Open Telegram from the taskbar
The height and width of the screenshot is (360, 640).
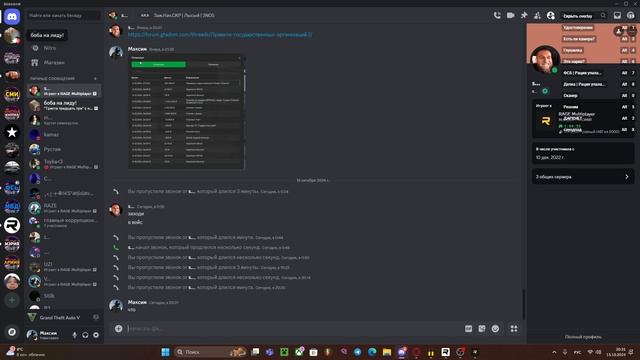click(x=358, y=352)
